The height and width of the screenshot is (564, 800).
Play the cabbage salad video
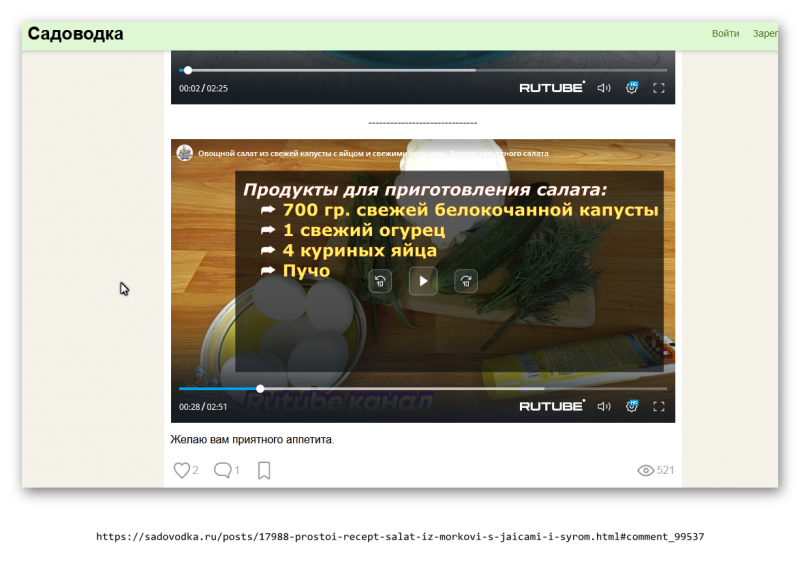point(423,281)
